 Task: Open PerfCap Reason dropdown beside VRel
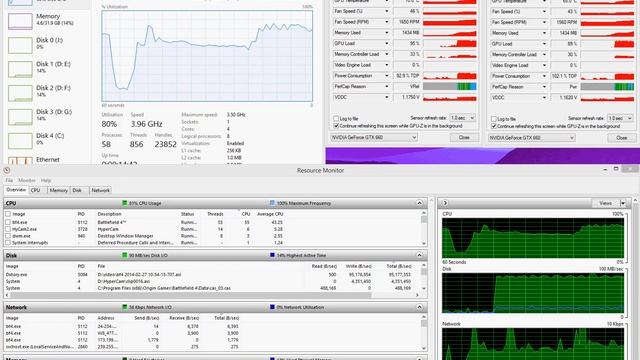coord(387,87)
